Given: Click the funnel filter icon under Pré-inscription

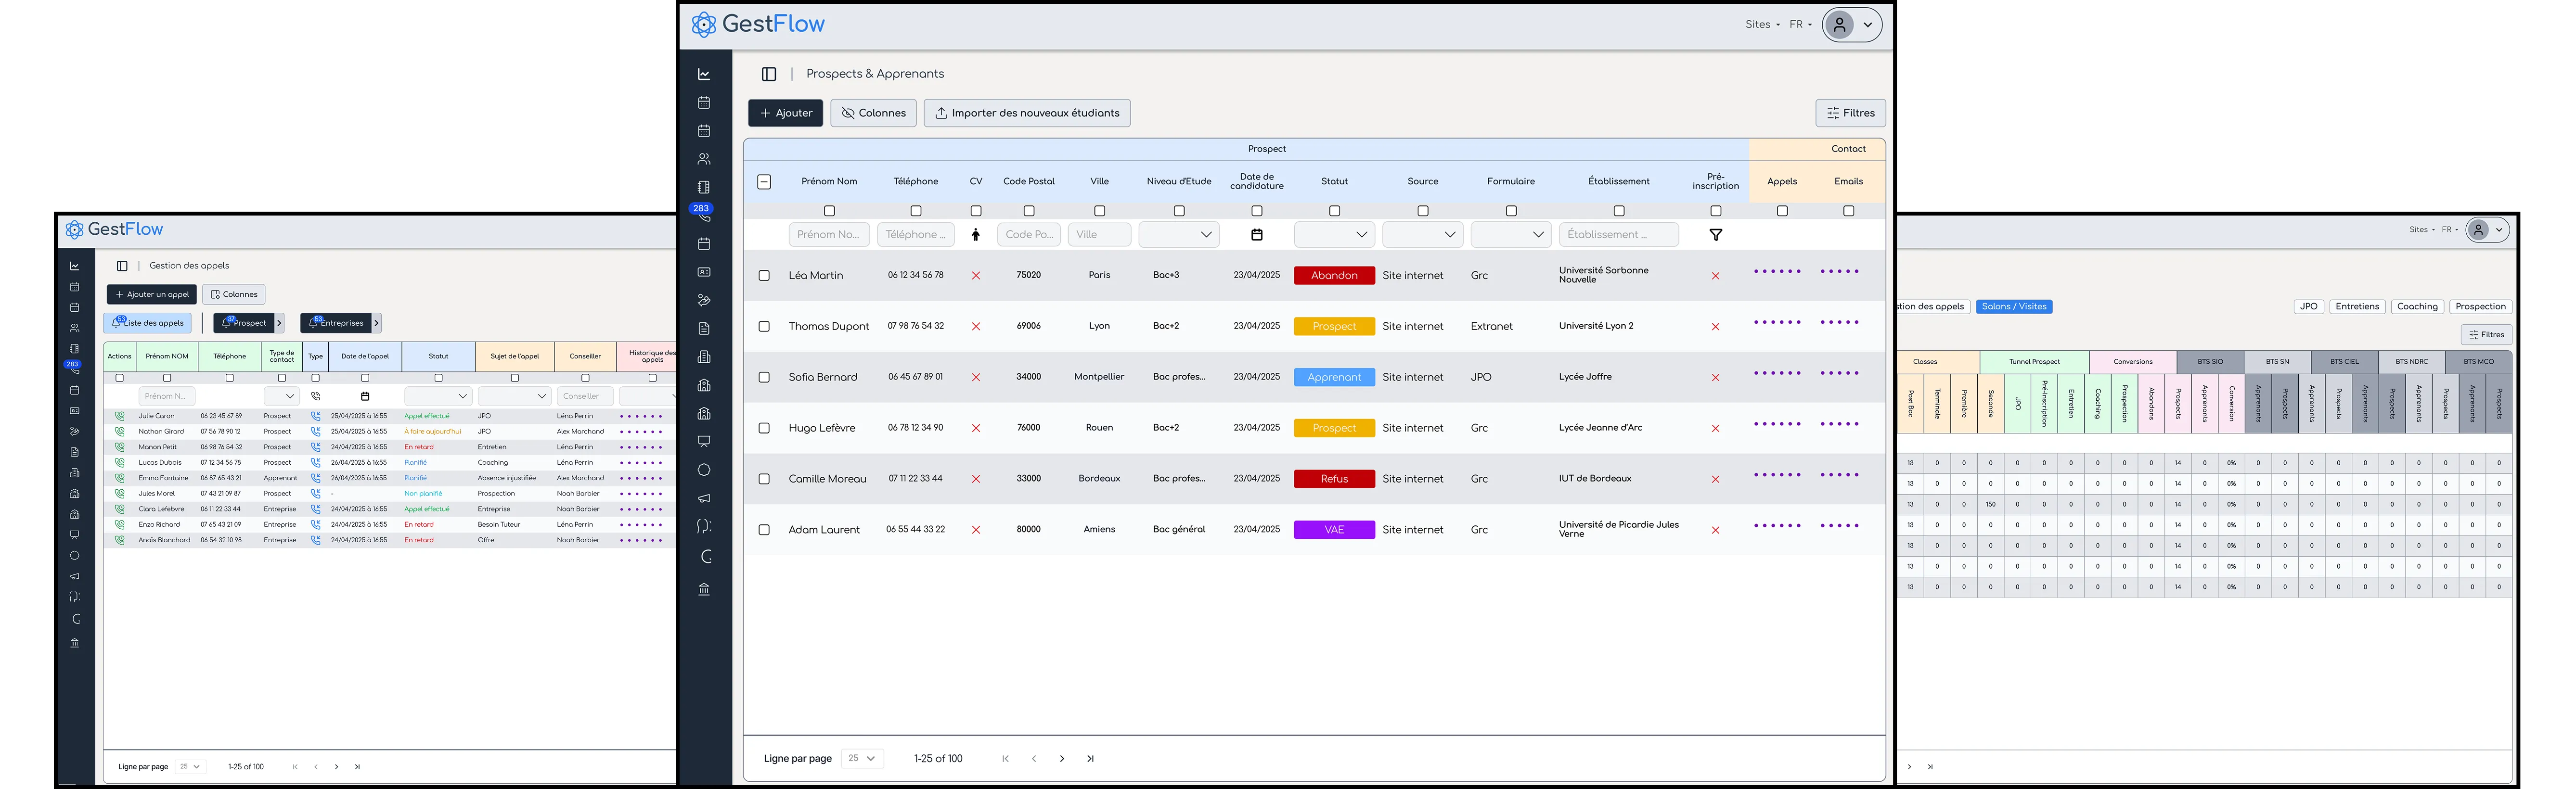Looking at the screenshot, I should coord(1715,235).
